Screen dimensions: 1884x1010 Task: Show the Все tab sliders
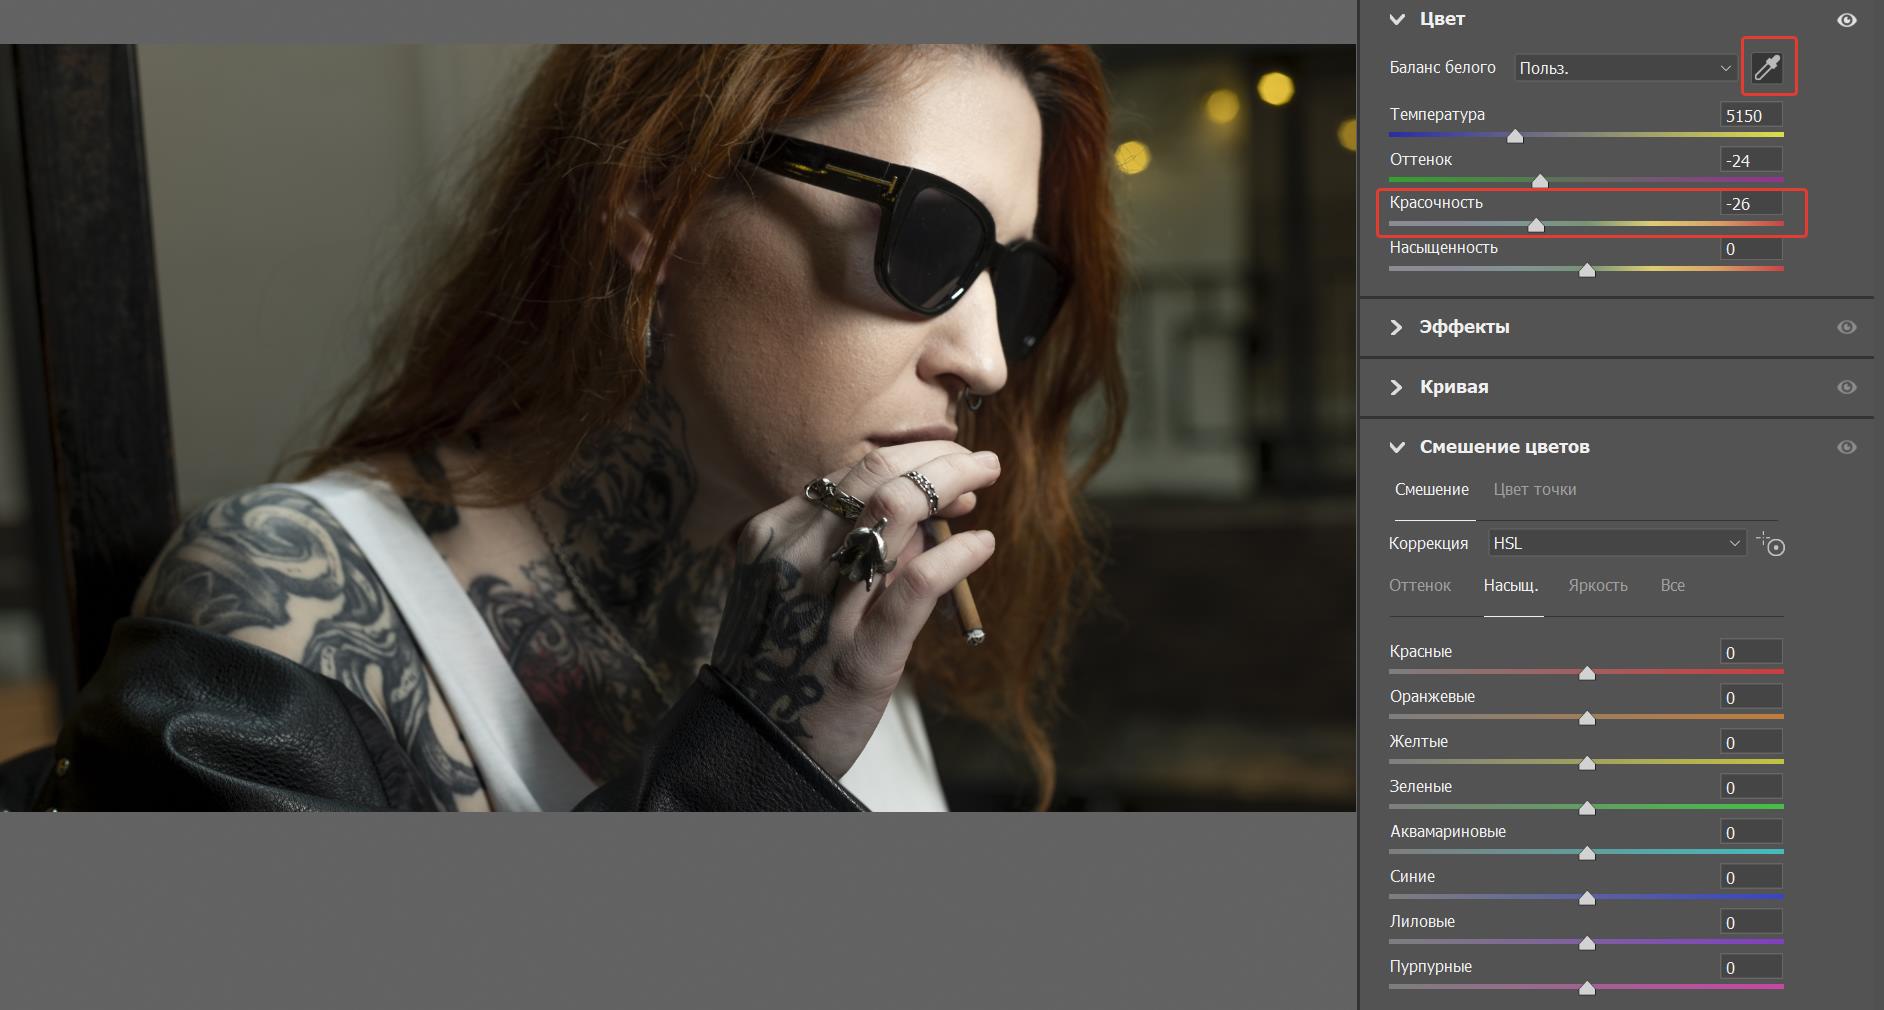tap(1672, 585)
